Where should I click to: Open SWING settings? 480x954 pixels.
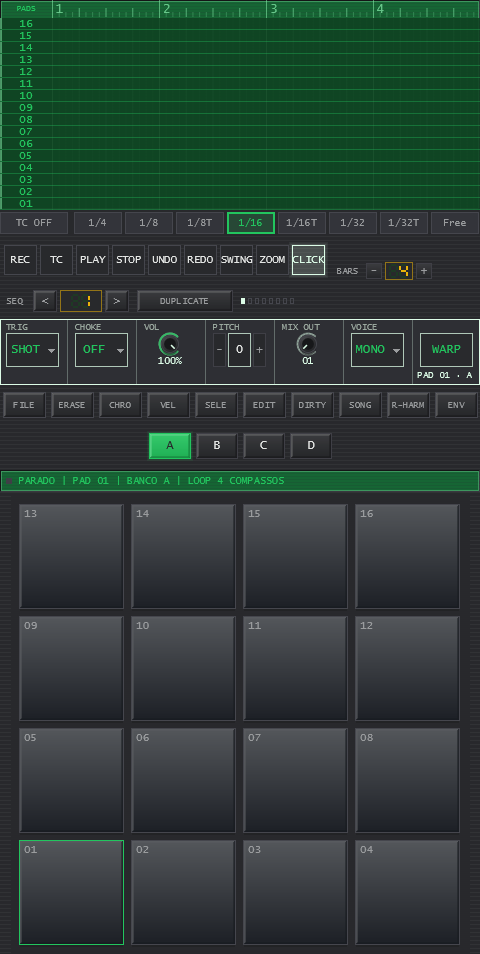[236, 260]
